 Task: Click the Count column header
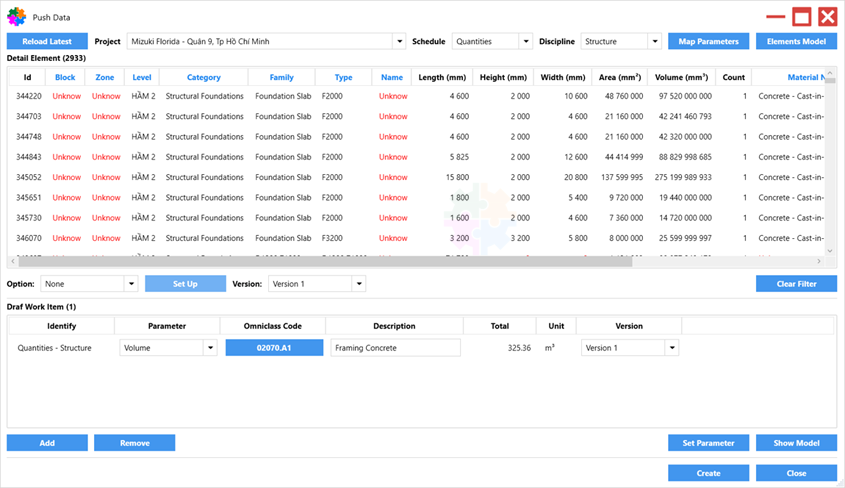[x=733, y=77]
